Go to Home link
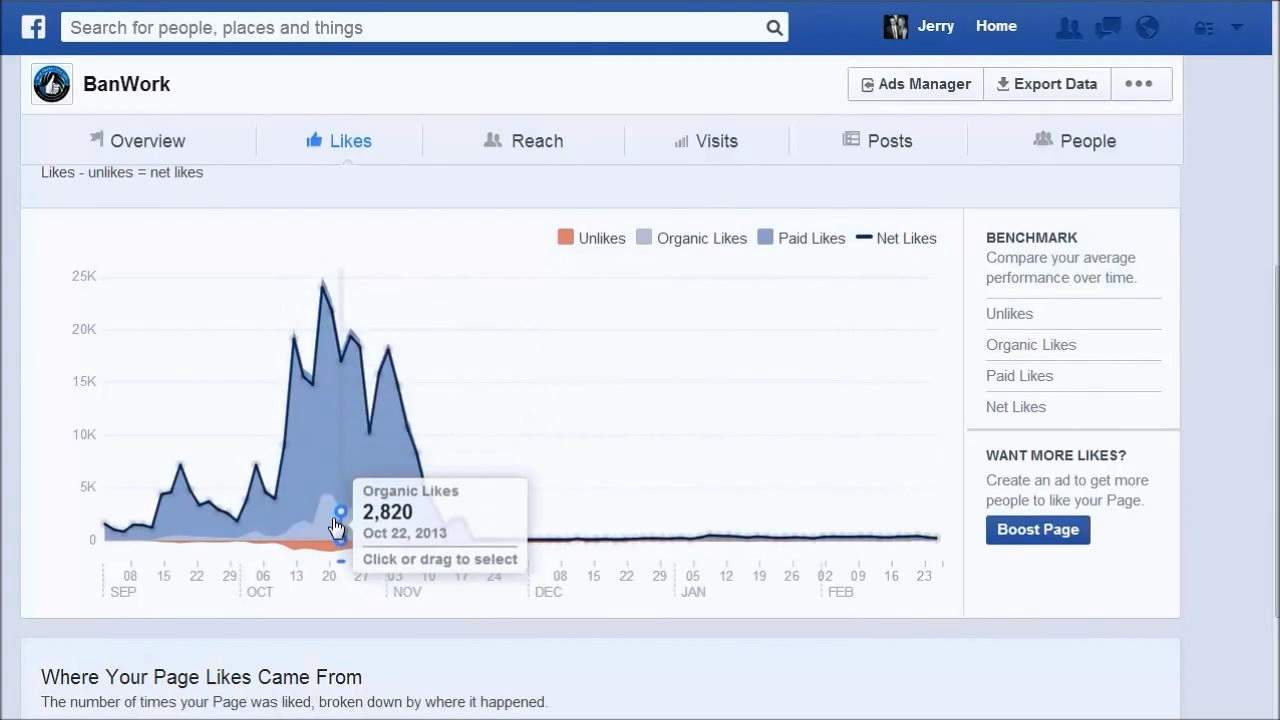The image size is (1280, 720). (x=996, y=27)
